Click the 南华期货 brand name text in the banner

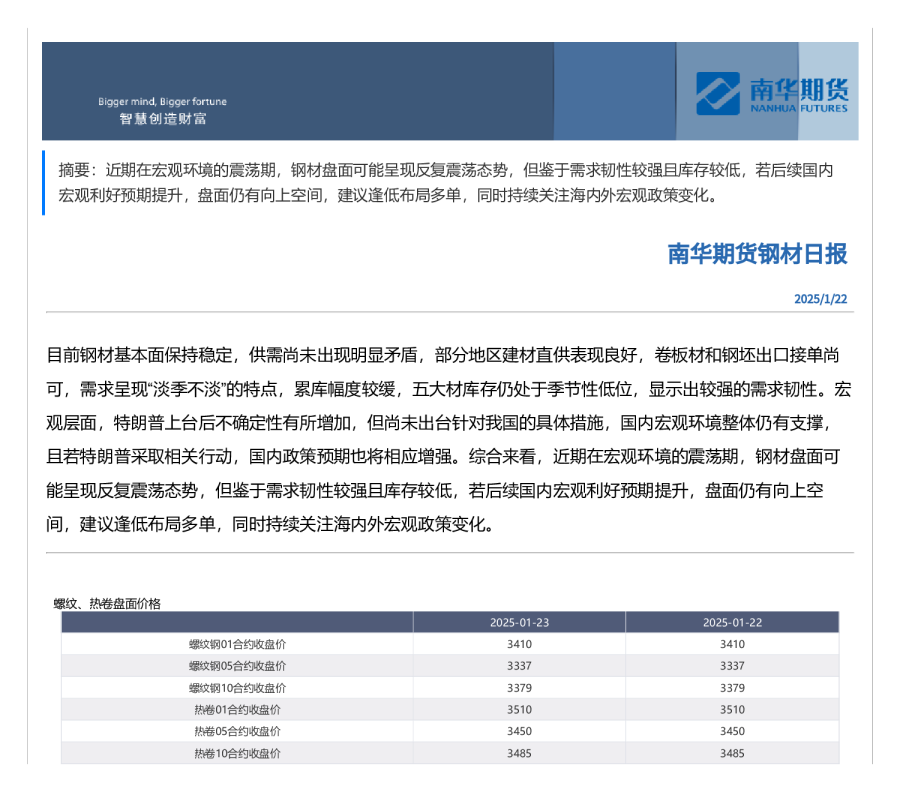(x=797, y=88)
